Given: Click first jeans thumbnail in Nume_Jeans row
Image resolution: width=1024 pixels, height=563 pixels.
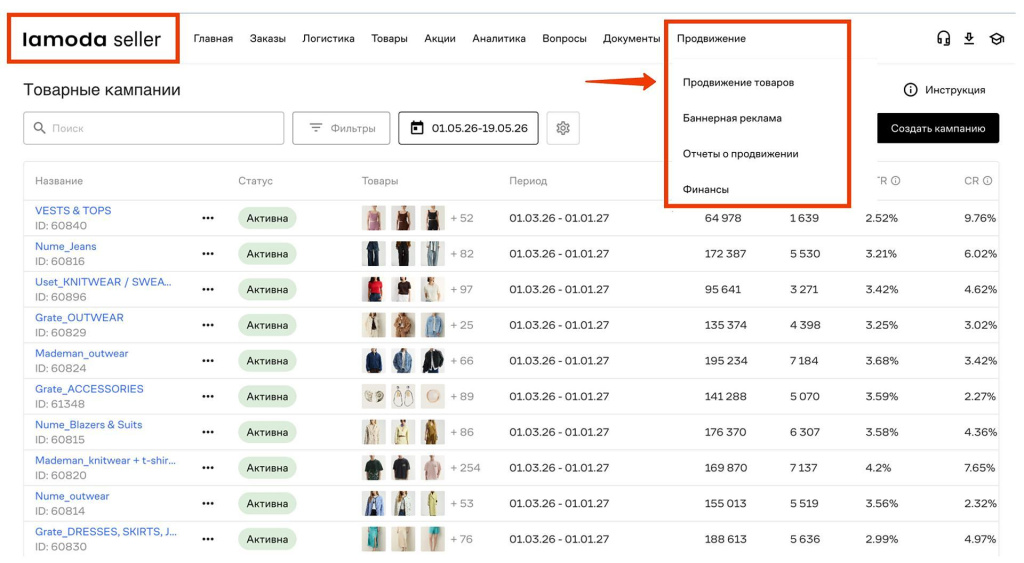Looking at the screenshot, I should click(x=374, y=253).
